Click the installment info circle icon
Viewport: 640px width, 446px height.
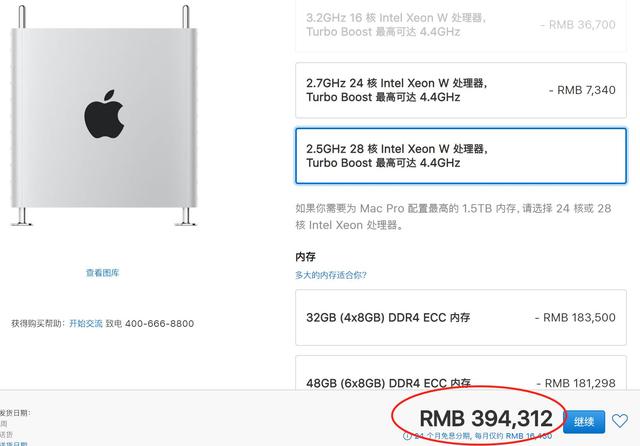407,436
